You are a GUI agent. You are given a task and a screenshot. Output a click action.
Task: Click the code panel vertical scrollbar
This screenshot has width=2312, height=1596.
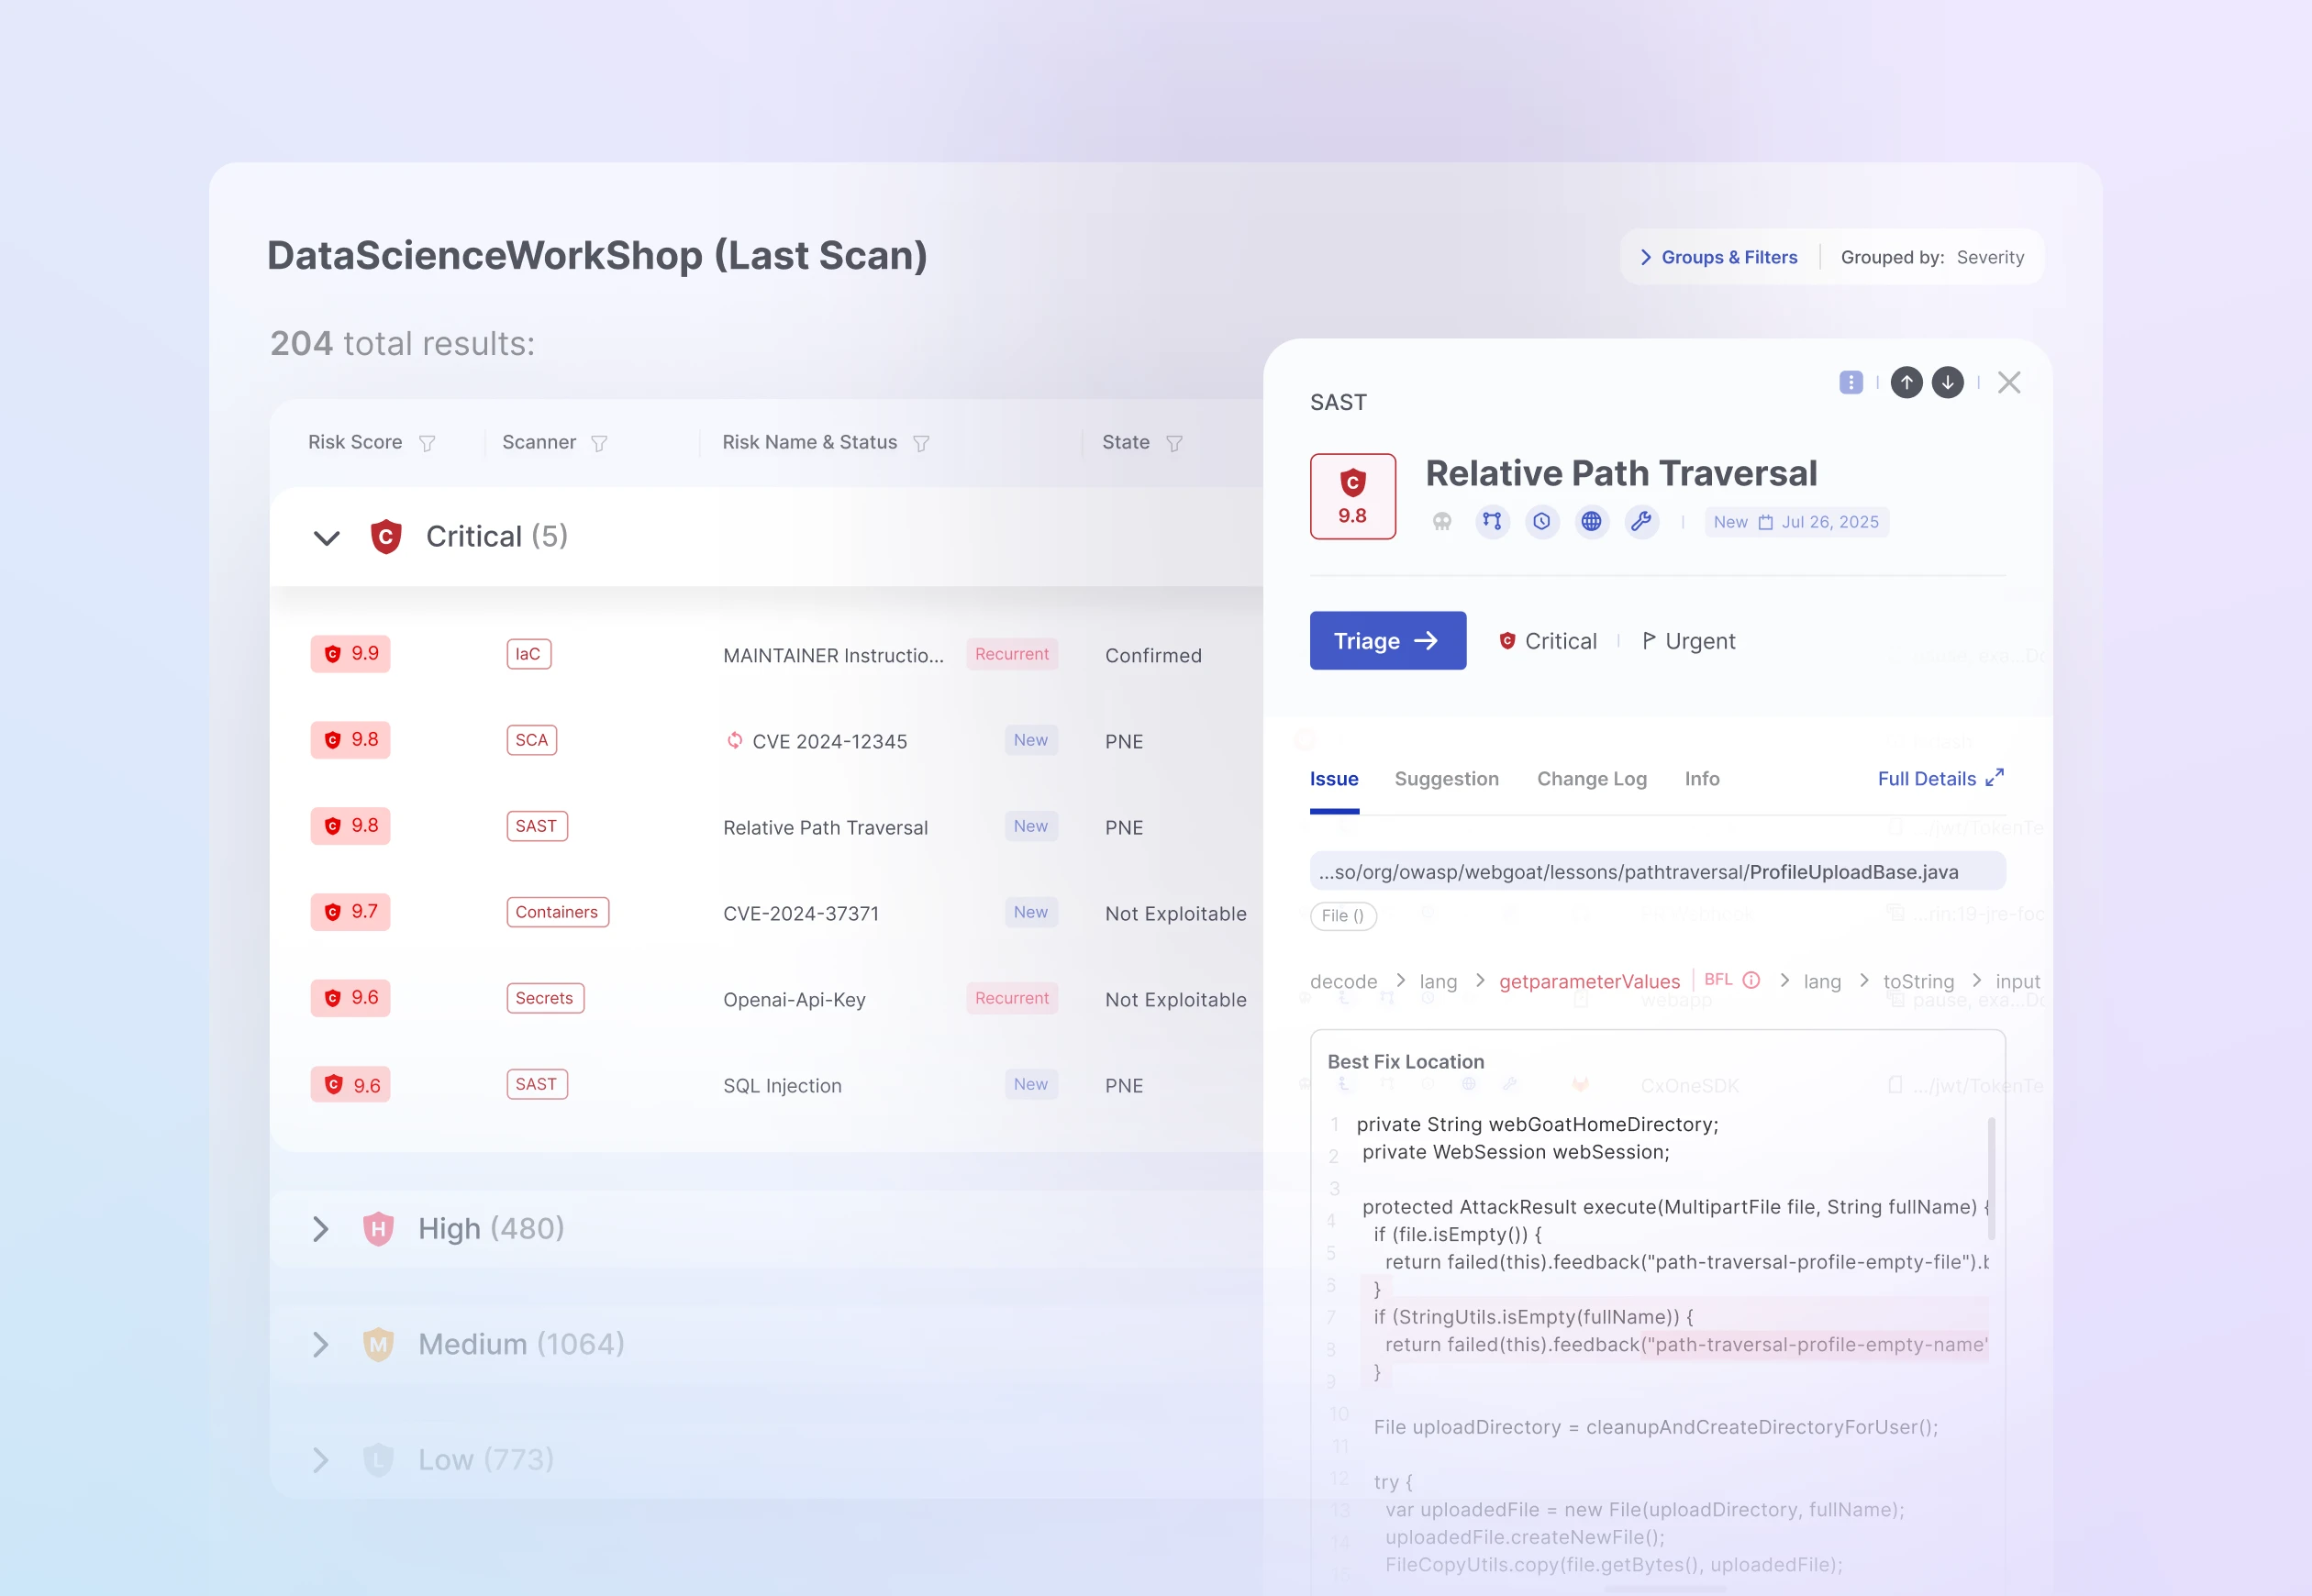(x=1991, y=1178)
